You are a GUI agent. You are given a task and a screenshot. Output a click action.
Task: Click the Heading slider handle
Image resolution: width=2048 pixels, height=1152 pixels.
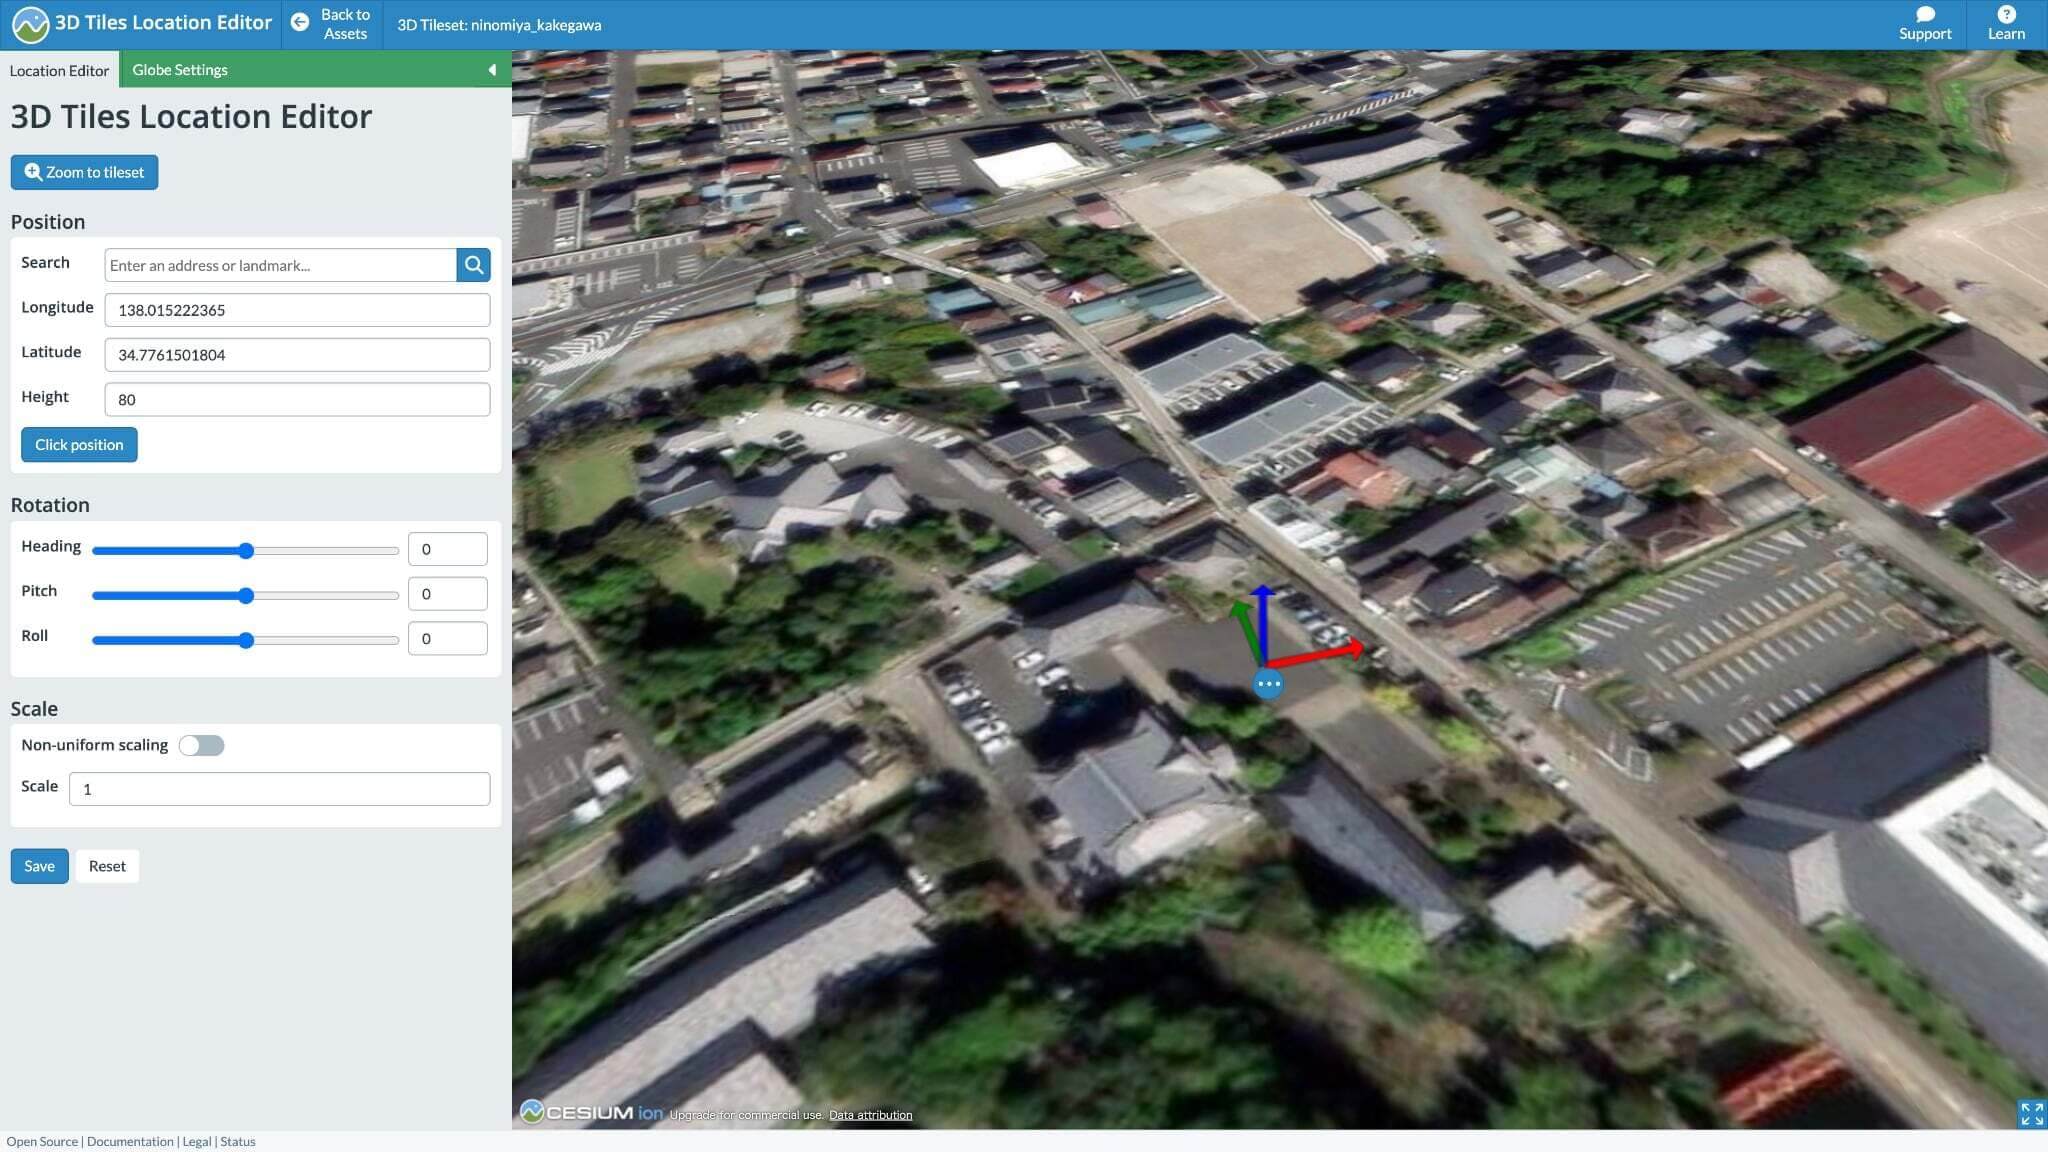click(x=246, y=551)
